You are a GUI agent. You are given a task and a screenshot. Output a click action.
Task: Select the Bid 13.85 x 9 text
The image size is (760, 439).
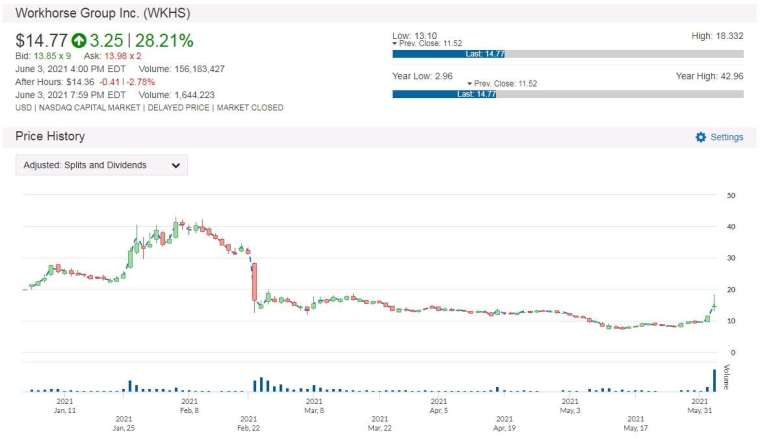click(43, 56)
